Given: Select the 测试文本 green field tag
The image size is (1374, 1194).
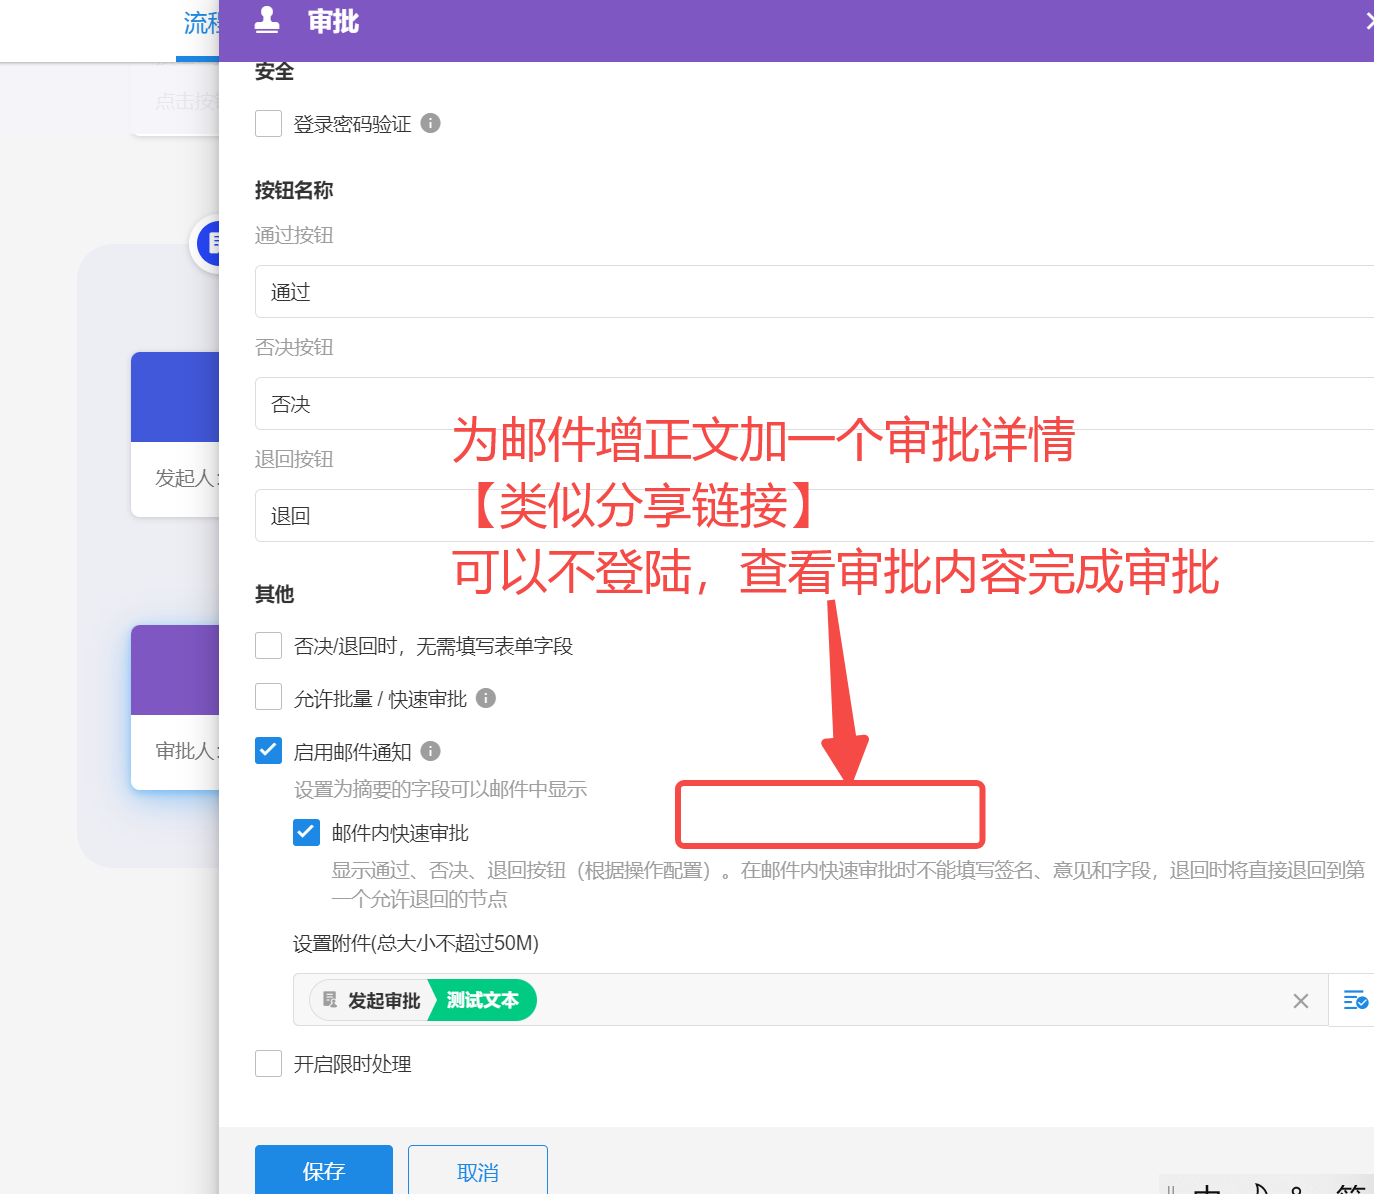Looking at the screenshot, I should 483,1000.
